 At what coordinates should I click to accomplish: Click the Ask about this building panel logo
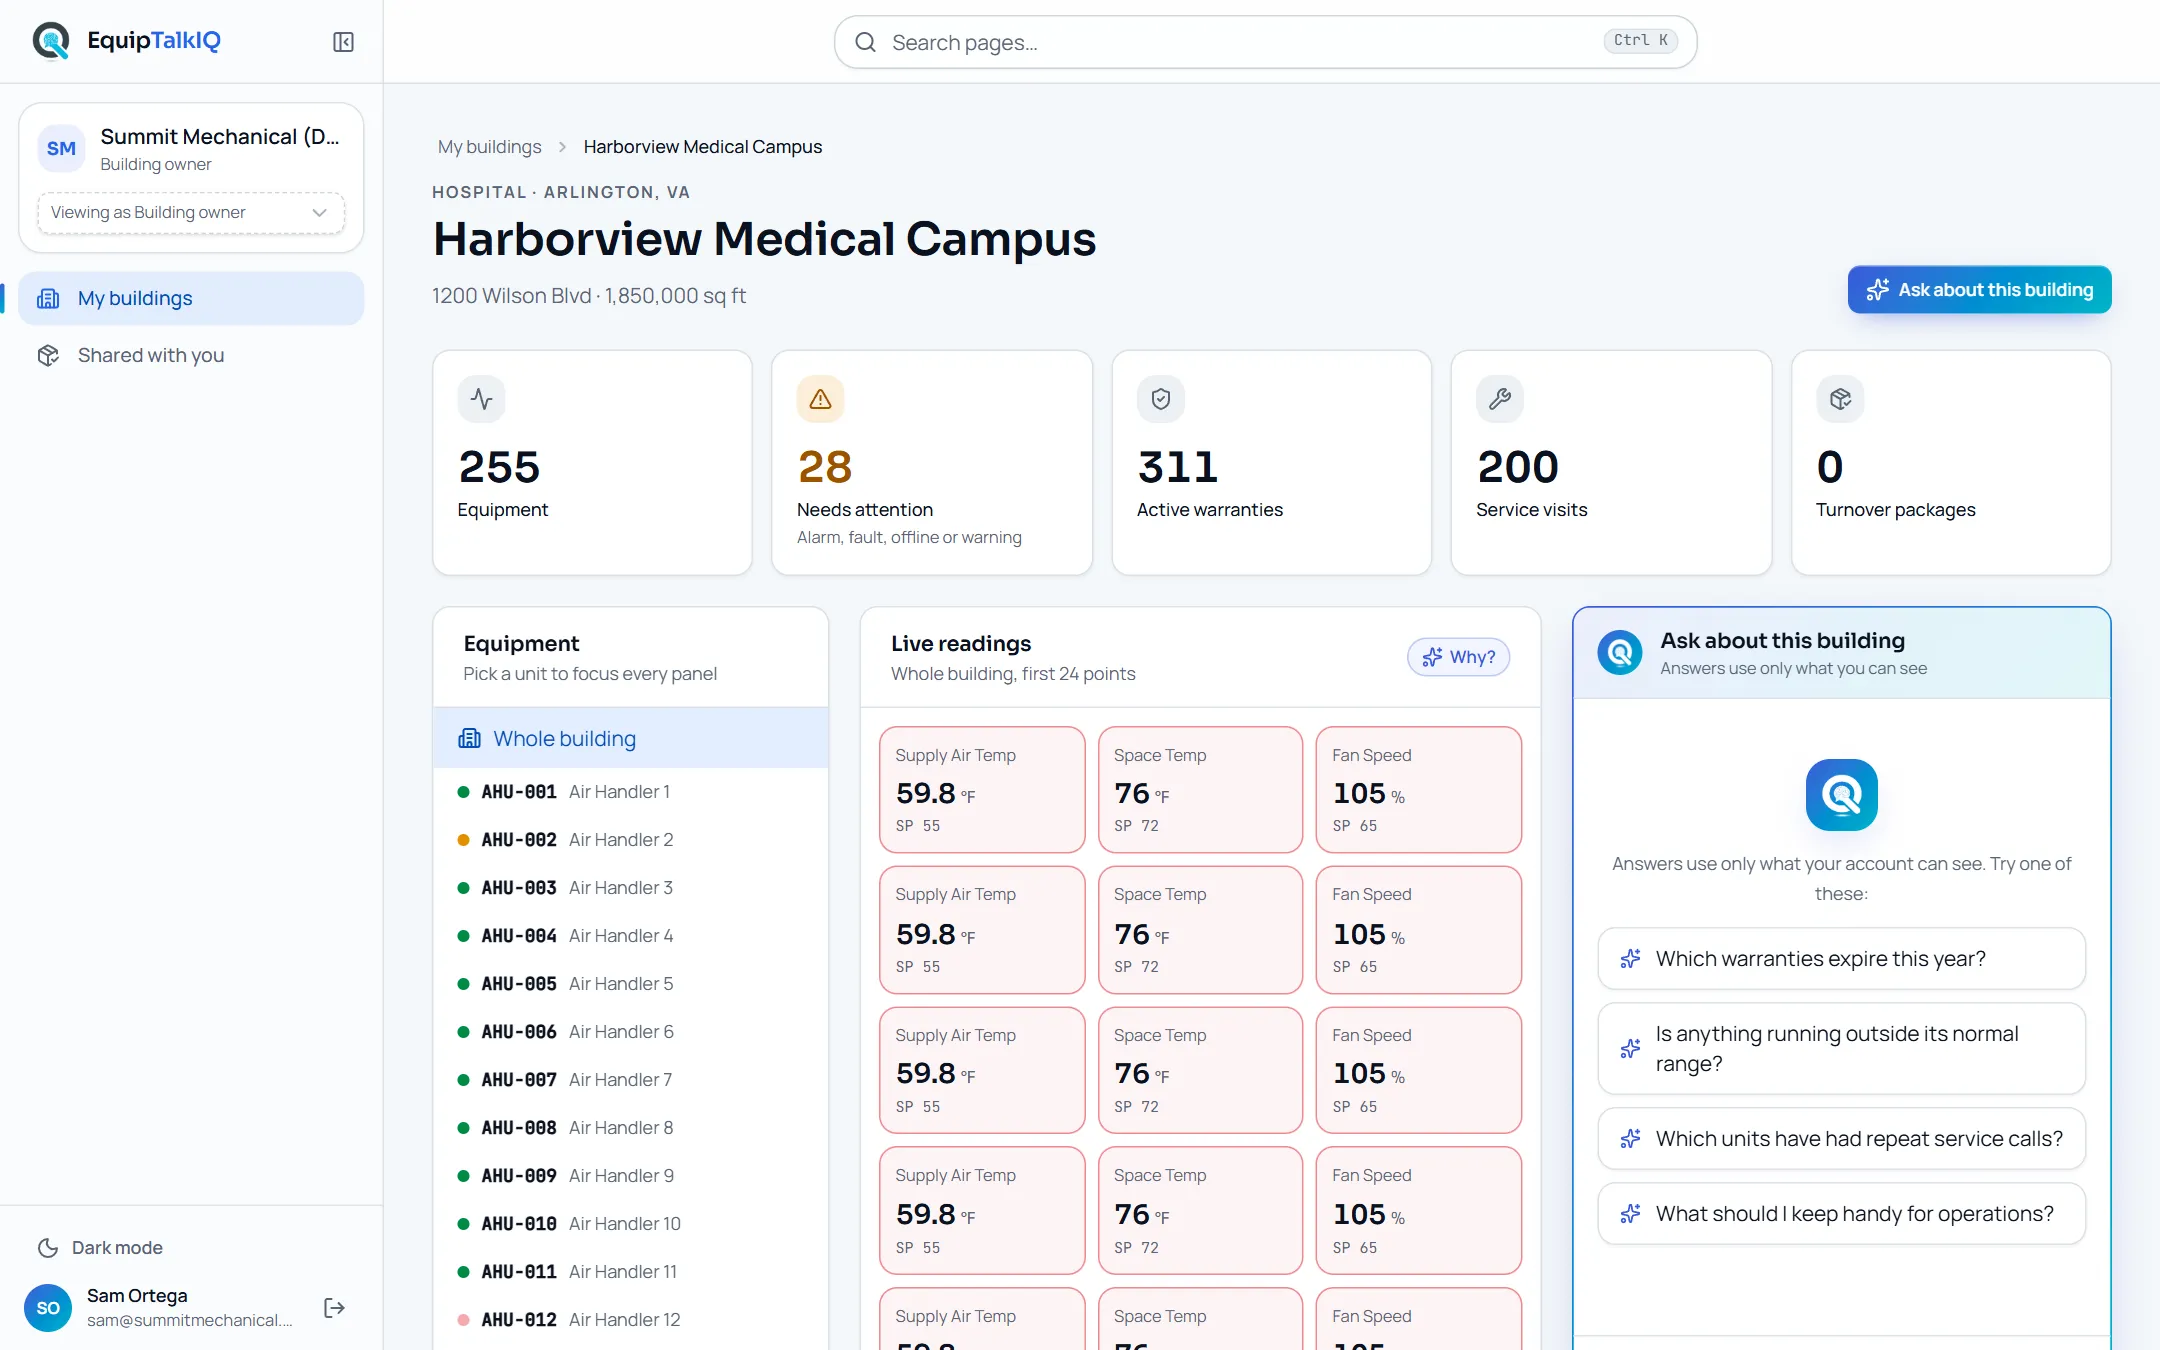point(1620,653)
